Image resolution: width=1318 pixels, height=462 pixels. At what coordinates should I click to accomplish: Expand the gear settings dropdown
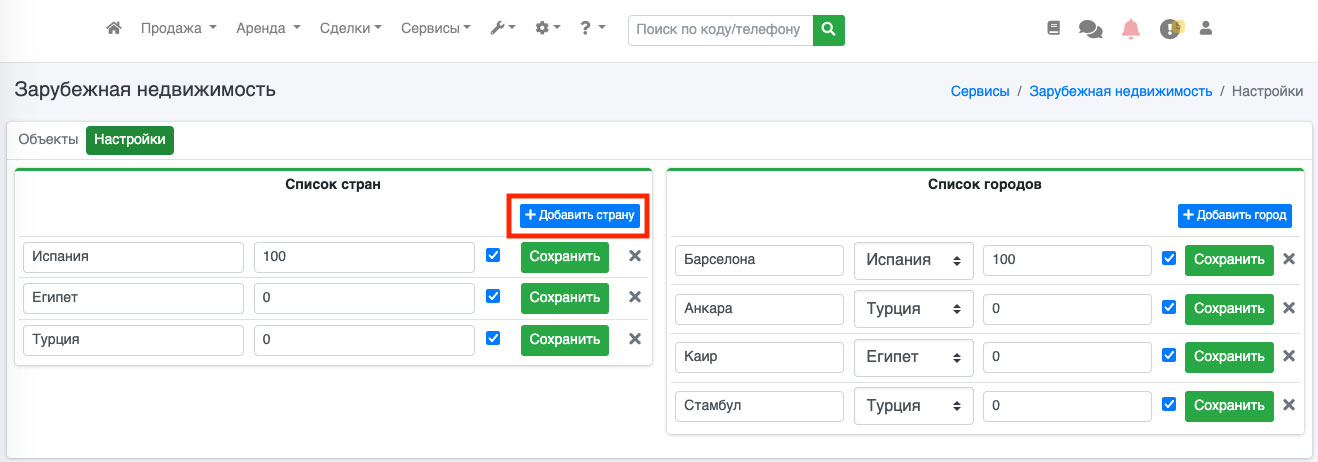coord(547,29)
